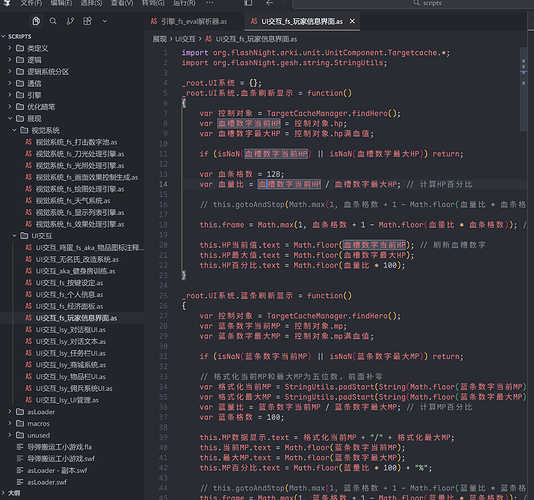Open additional views chevron dropdown
This screenshot has width=534, height=500.
(x=105, y=21)
